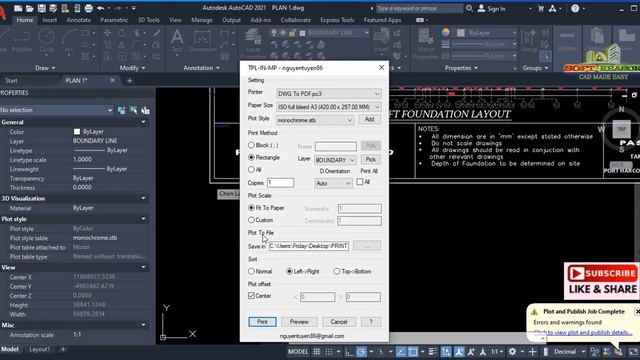
Task: Switch to the Insert ribbon tab
Action: 50,20
